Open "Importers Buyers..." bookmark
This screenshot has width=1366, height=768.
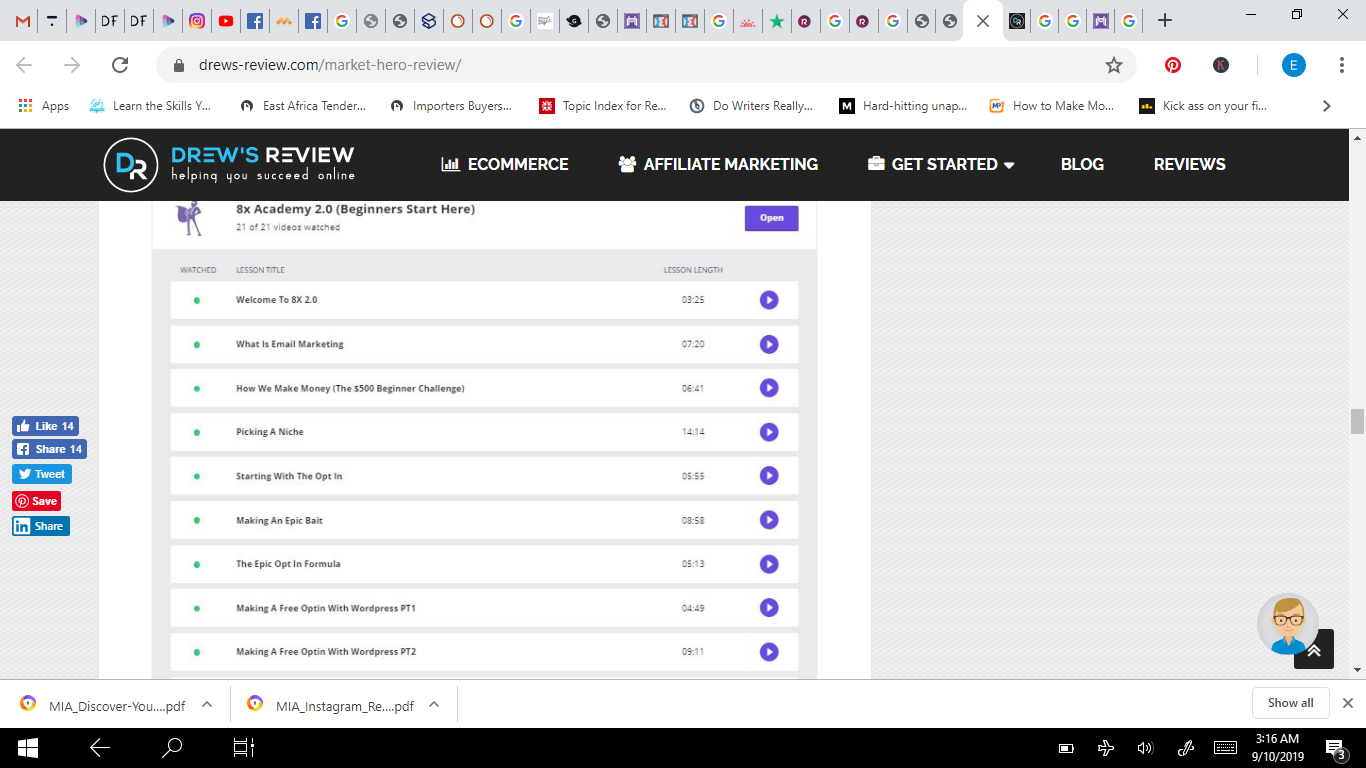[451, 106]
